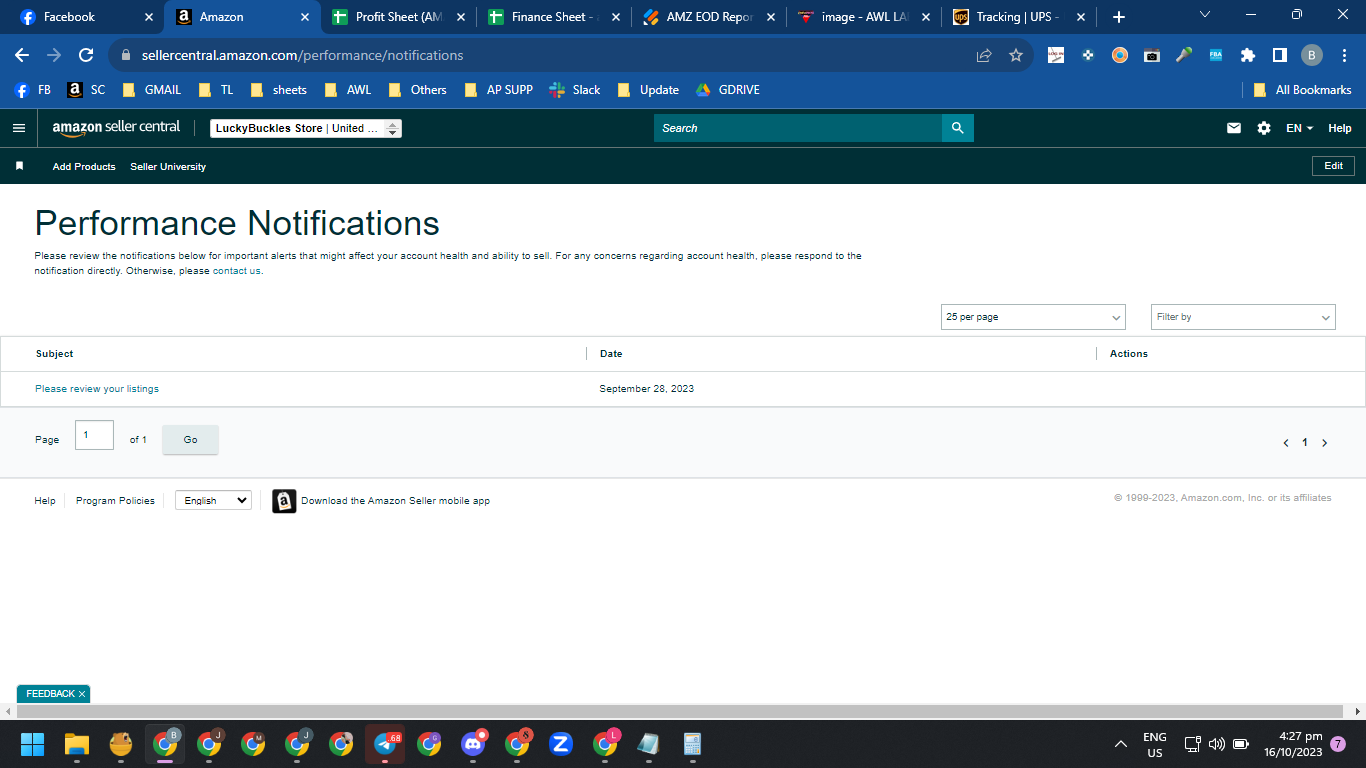1366x768 pixels.
Task: Open Zoom from the taskbar
Action: coord(561,744)
